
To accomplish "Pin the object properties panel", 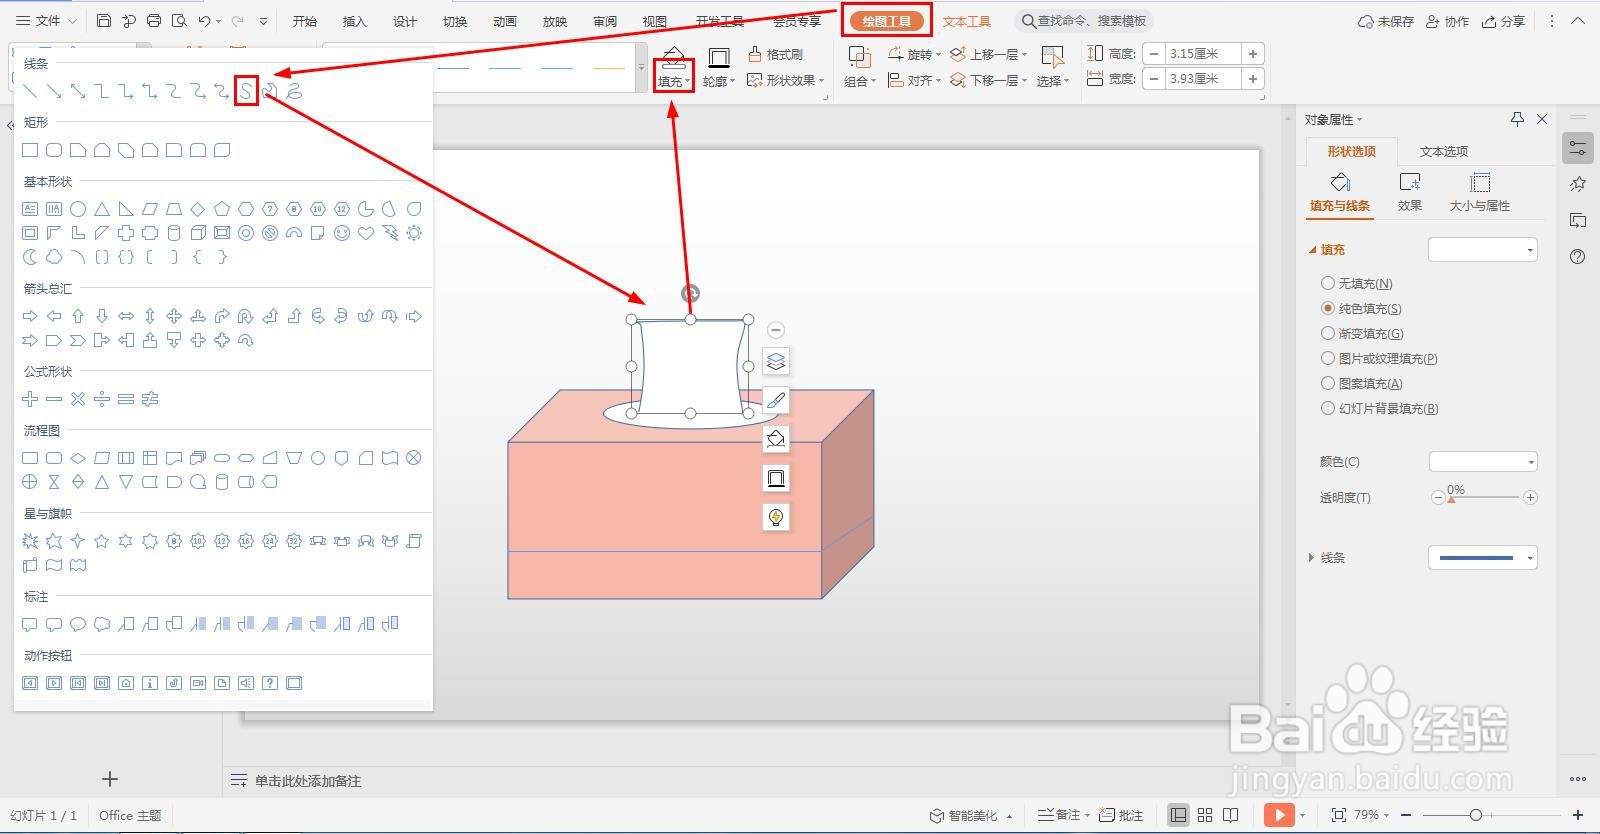I will pyautogui.click(x=1517, y=119).
